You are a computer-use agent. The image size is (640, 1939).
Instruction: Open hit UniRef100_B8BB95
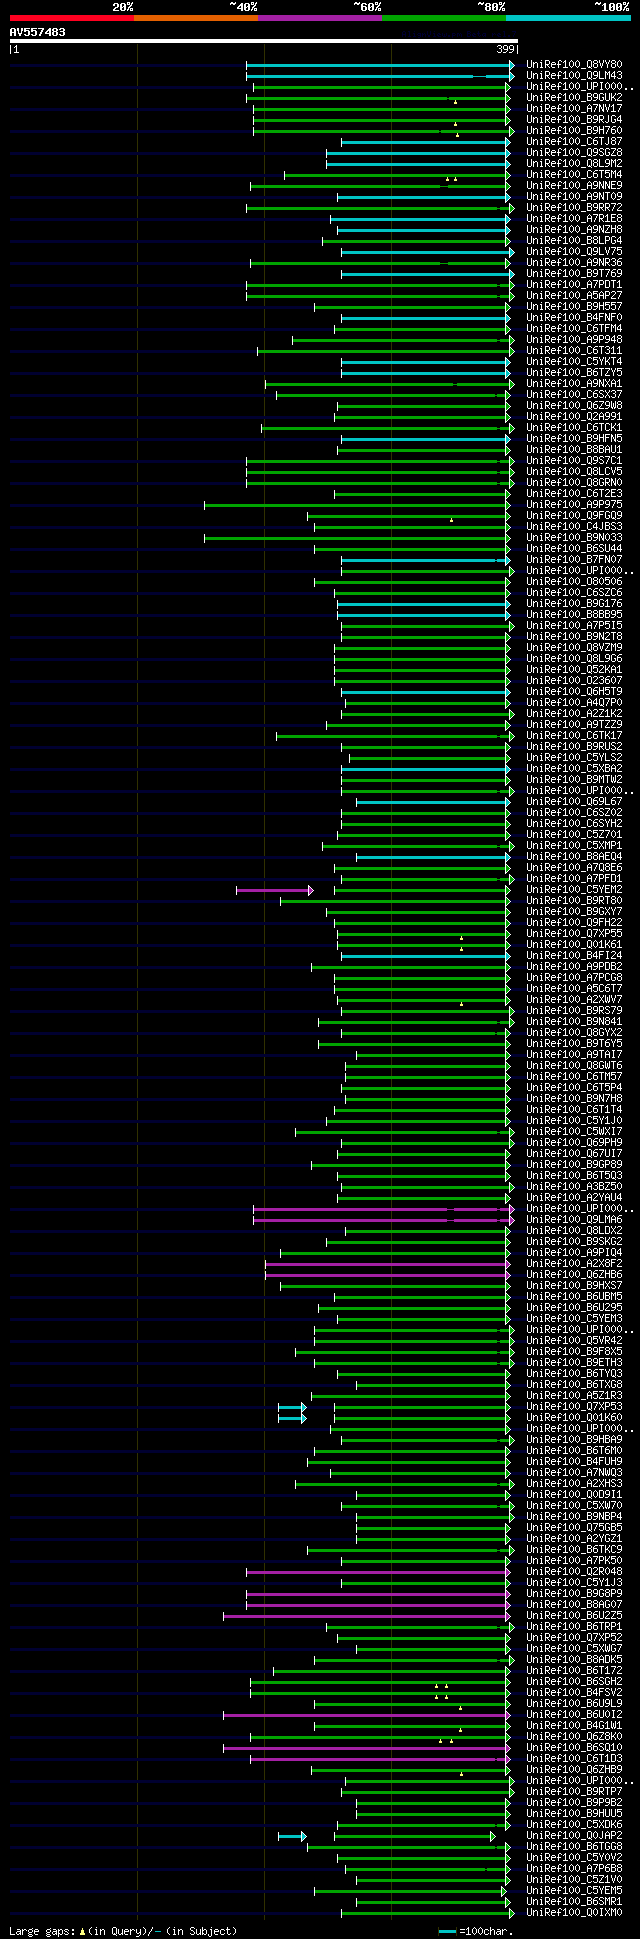(574, 615)
